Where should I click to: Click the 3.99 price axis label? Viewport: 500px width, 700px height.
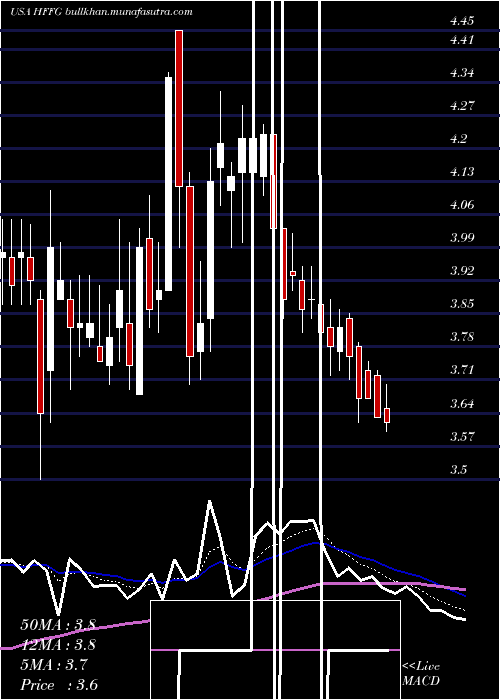pyautogui.click(x=462, y=238)
